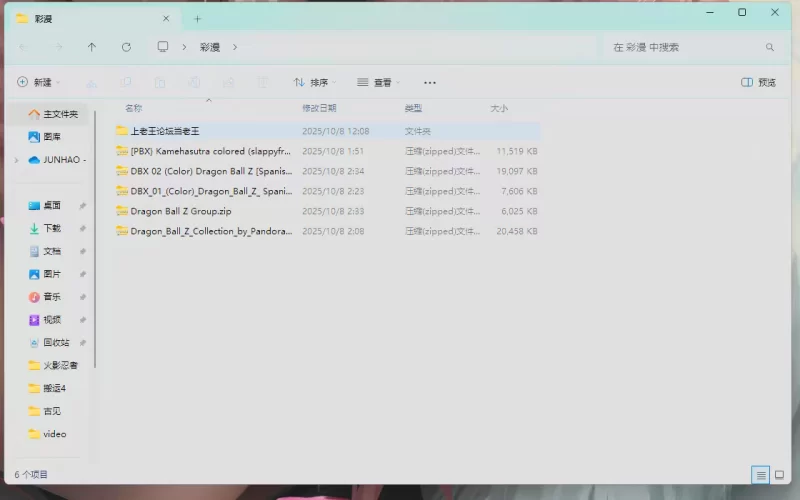Sort by 修改日期 column header
800x500 pixels.
point(319,108)
